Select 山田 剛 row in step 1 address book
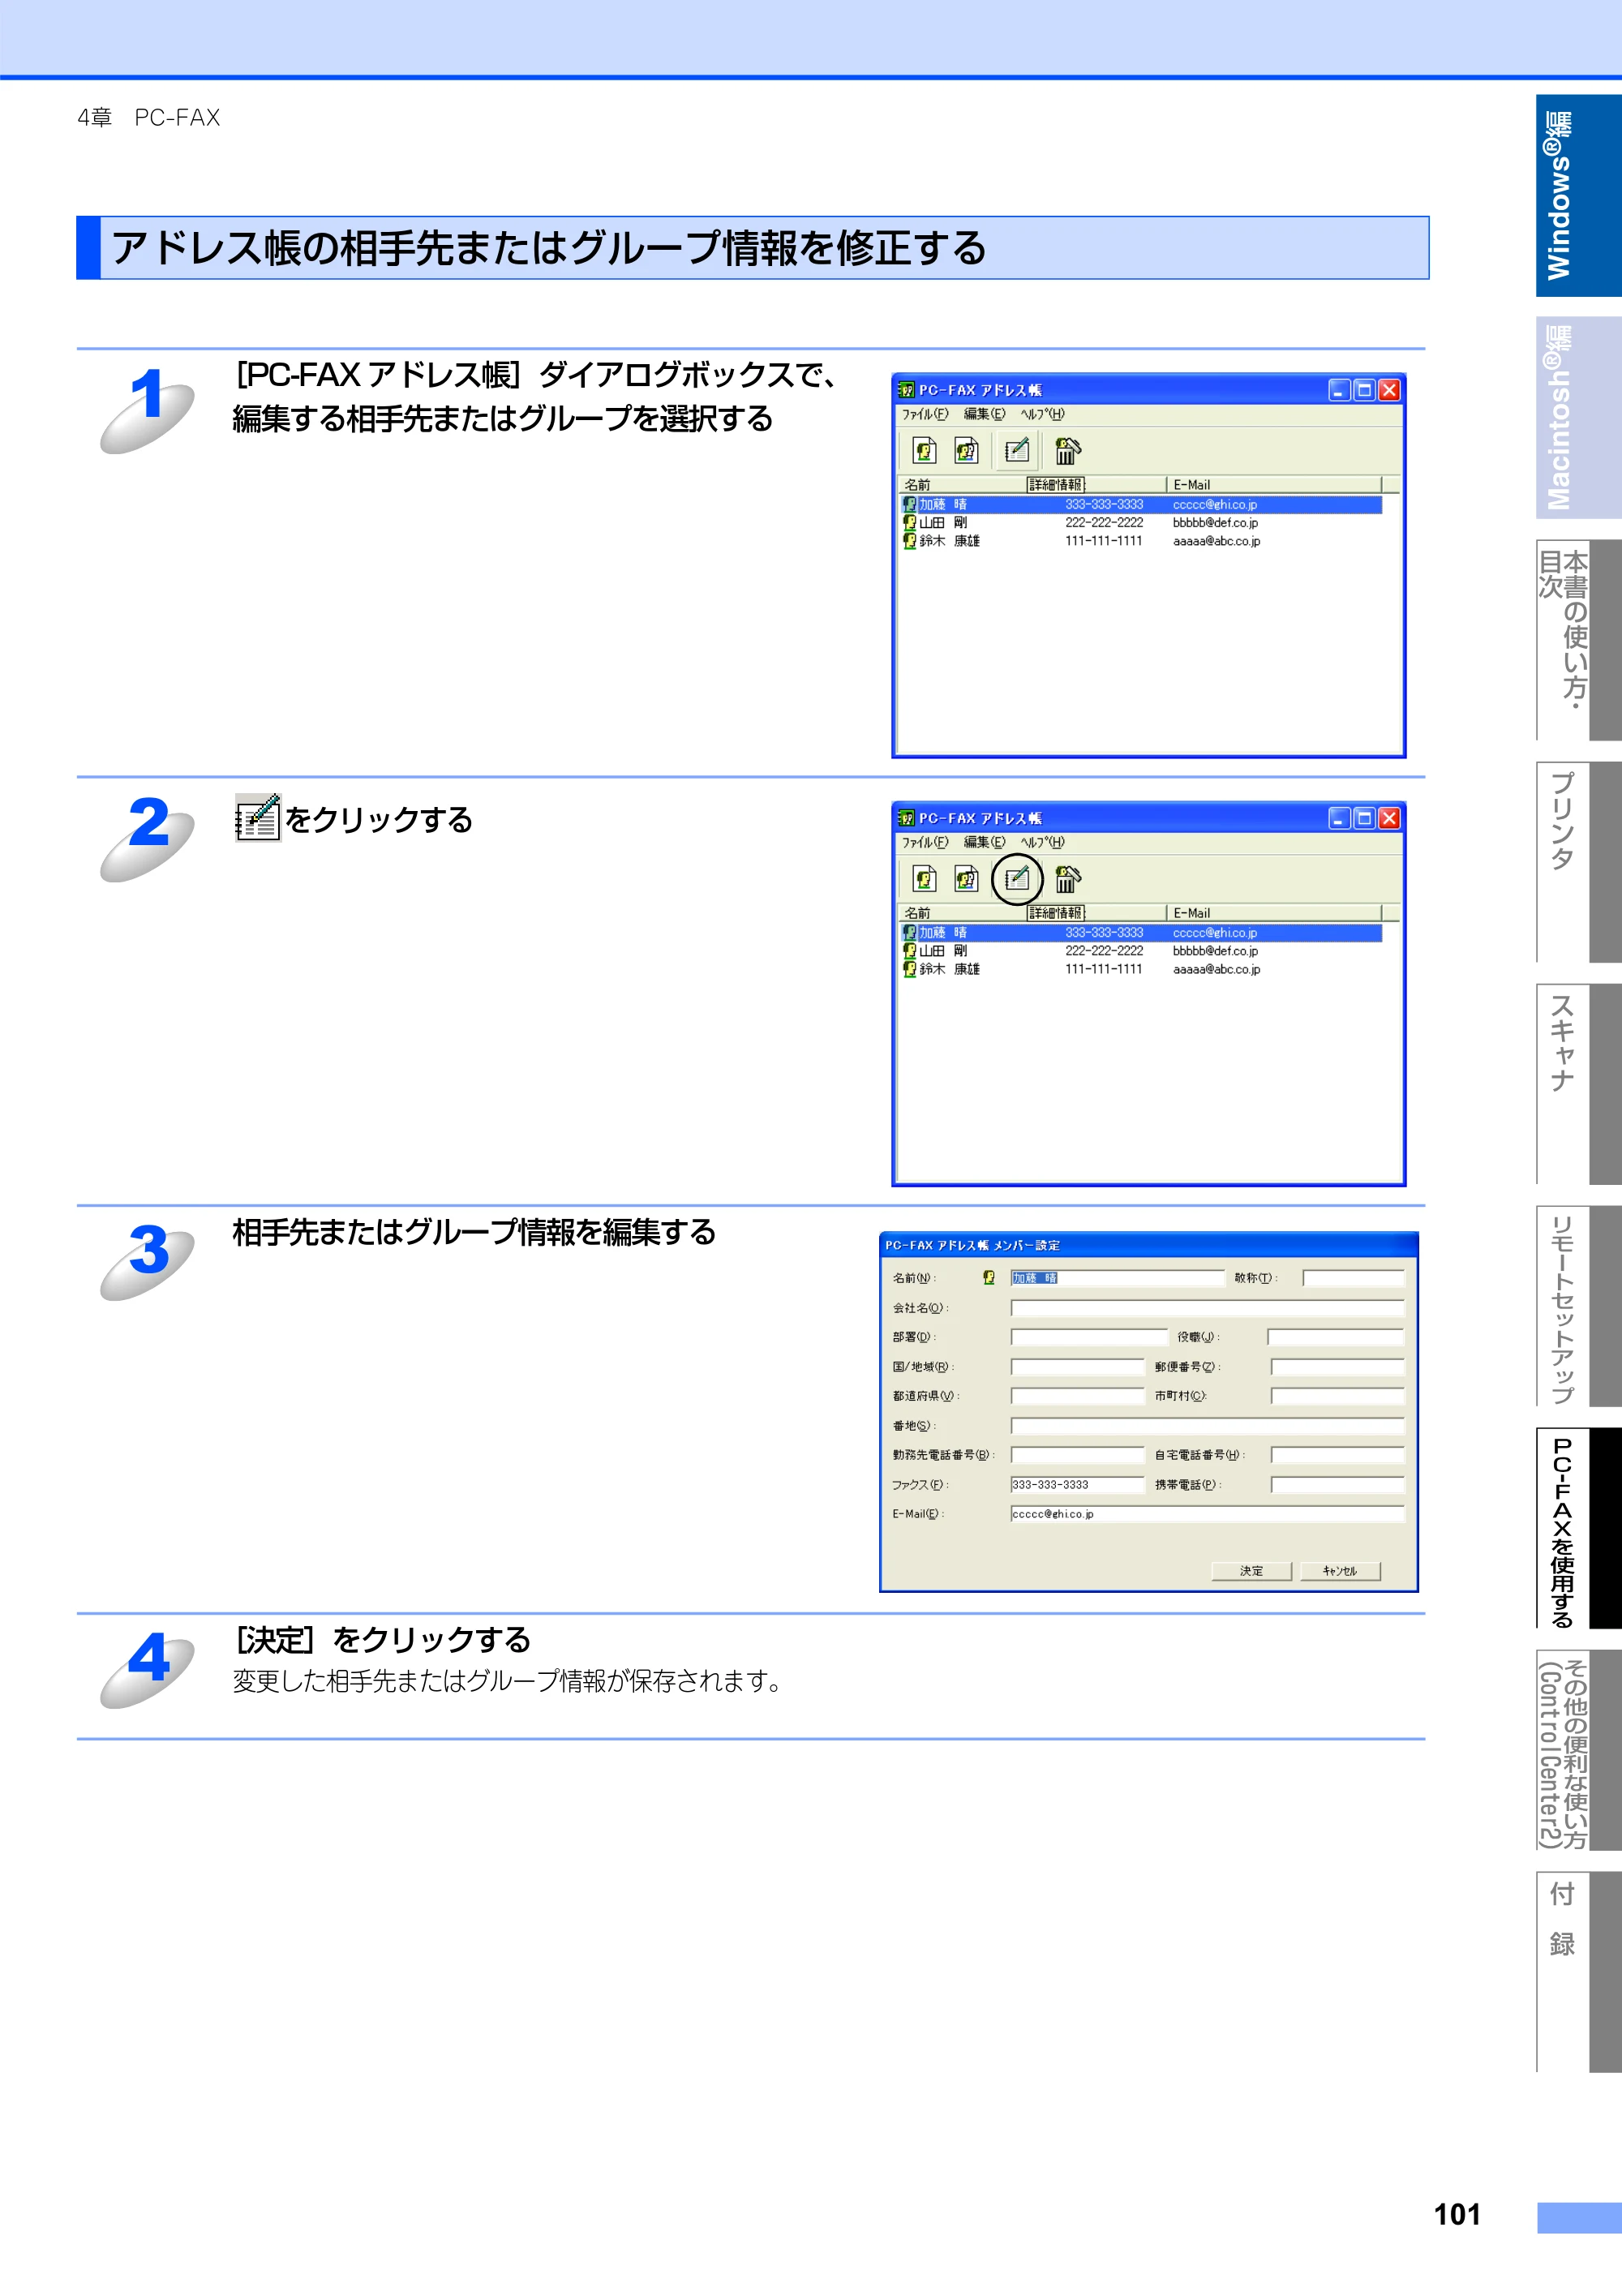 pyautogui.click(x=1140, y=523)
